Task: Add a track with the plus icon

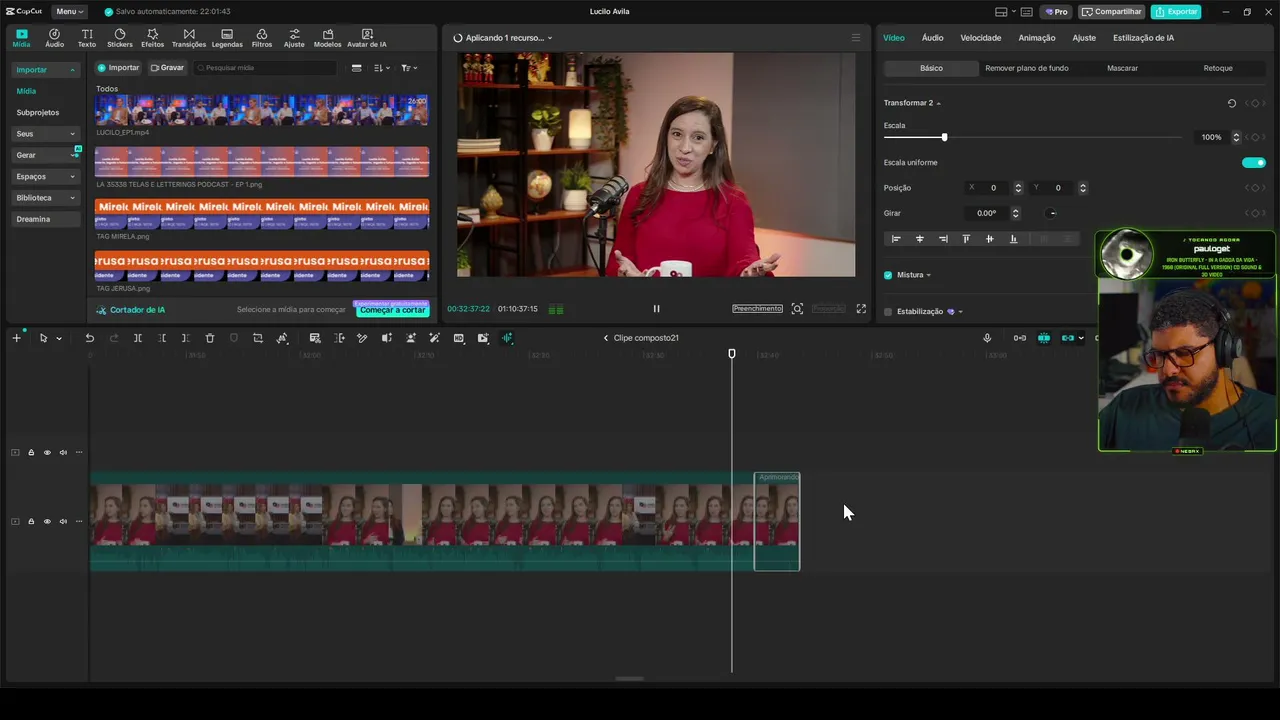Action: tap(16, 338)
